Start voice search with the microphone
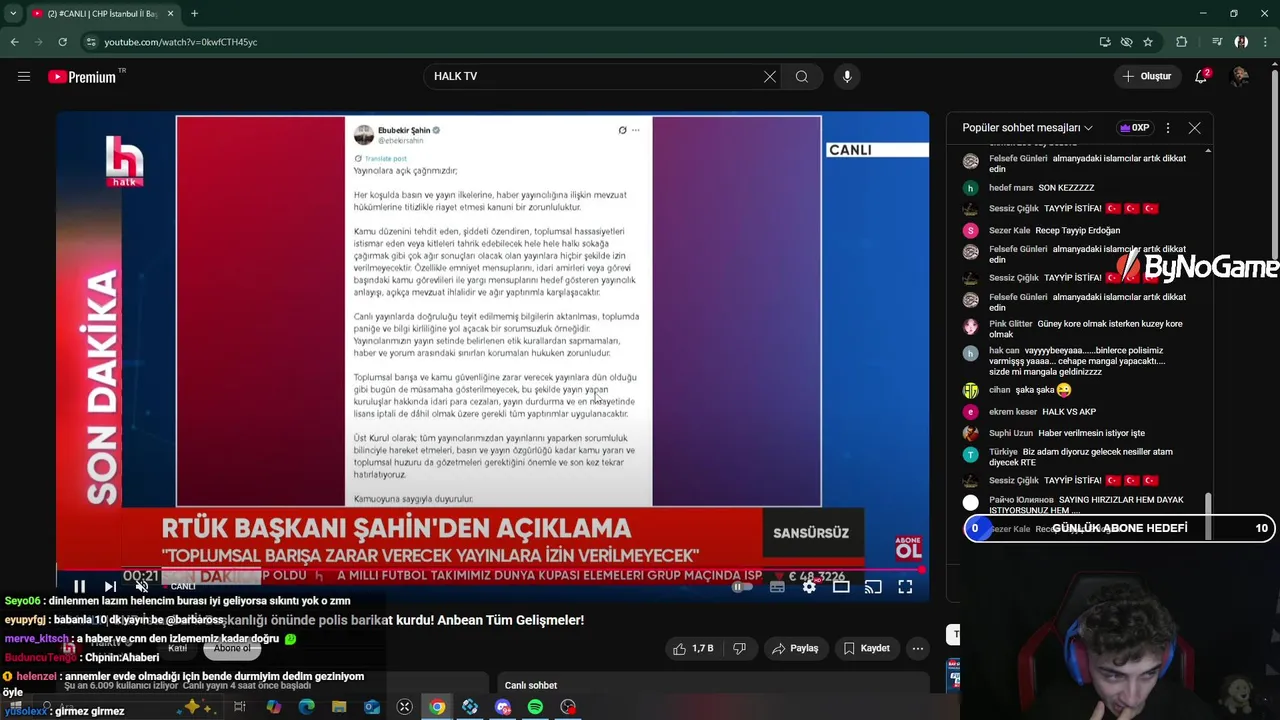This screenshot has width=1280, height=720. [847, 76]
